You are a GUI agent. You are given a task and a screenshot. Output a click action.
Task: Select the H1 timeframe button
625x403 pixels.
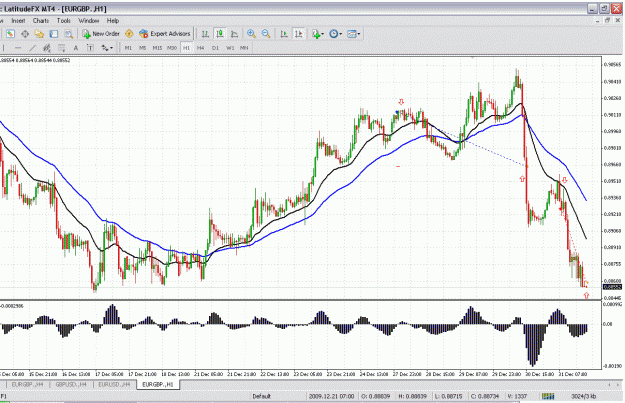click(186, 48)
